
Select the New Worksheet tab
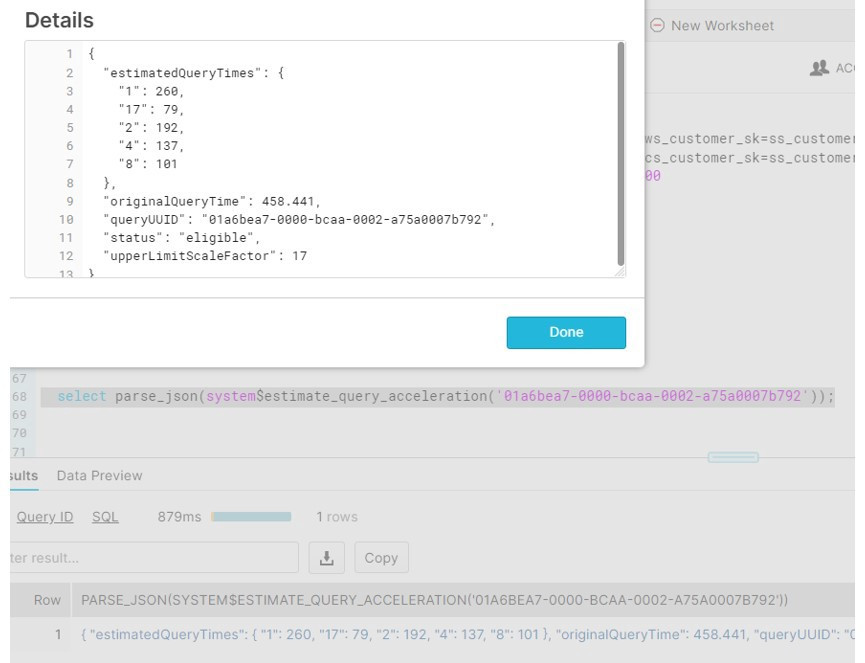722,25
